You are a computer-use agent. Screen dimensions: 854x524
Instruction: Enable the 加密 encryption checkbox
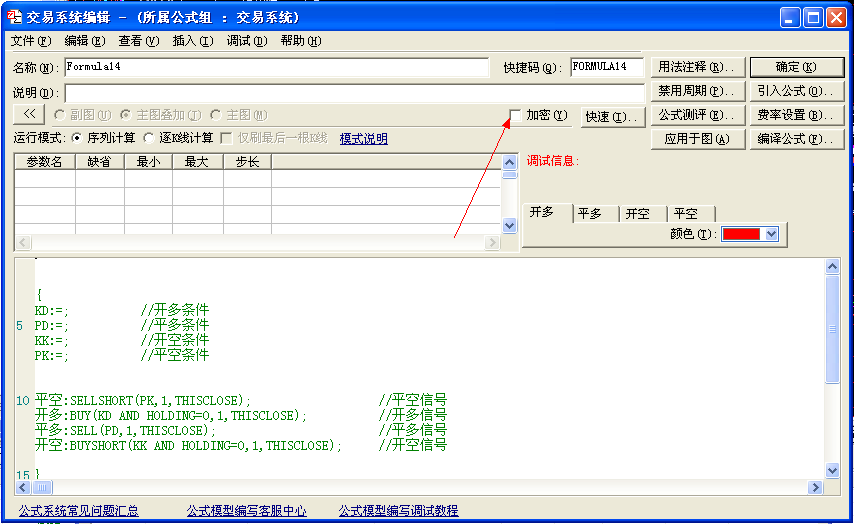point(515,115)
